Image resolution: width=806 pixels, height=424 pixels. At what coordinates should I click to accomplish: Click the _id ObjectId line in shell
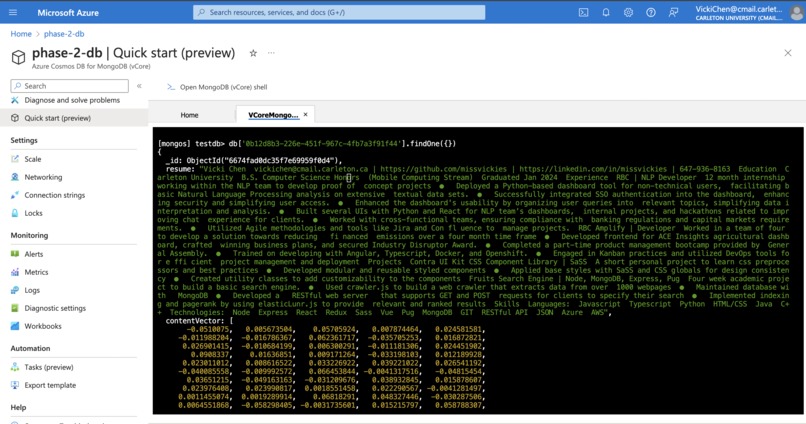(253, 160)
